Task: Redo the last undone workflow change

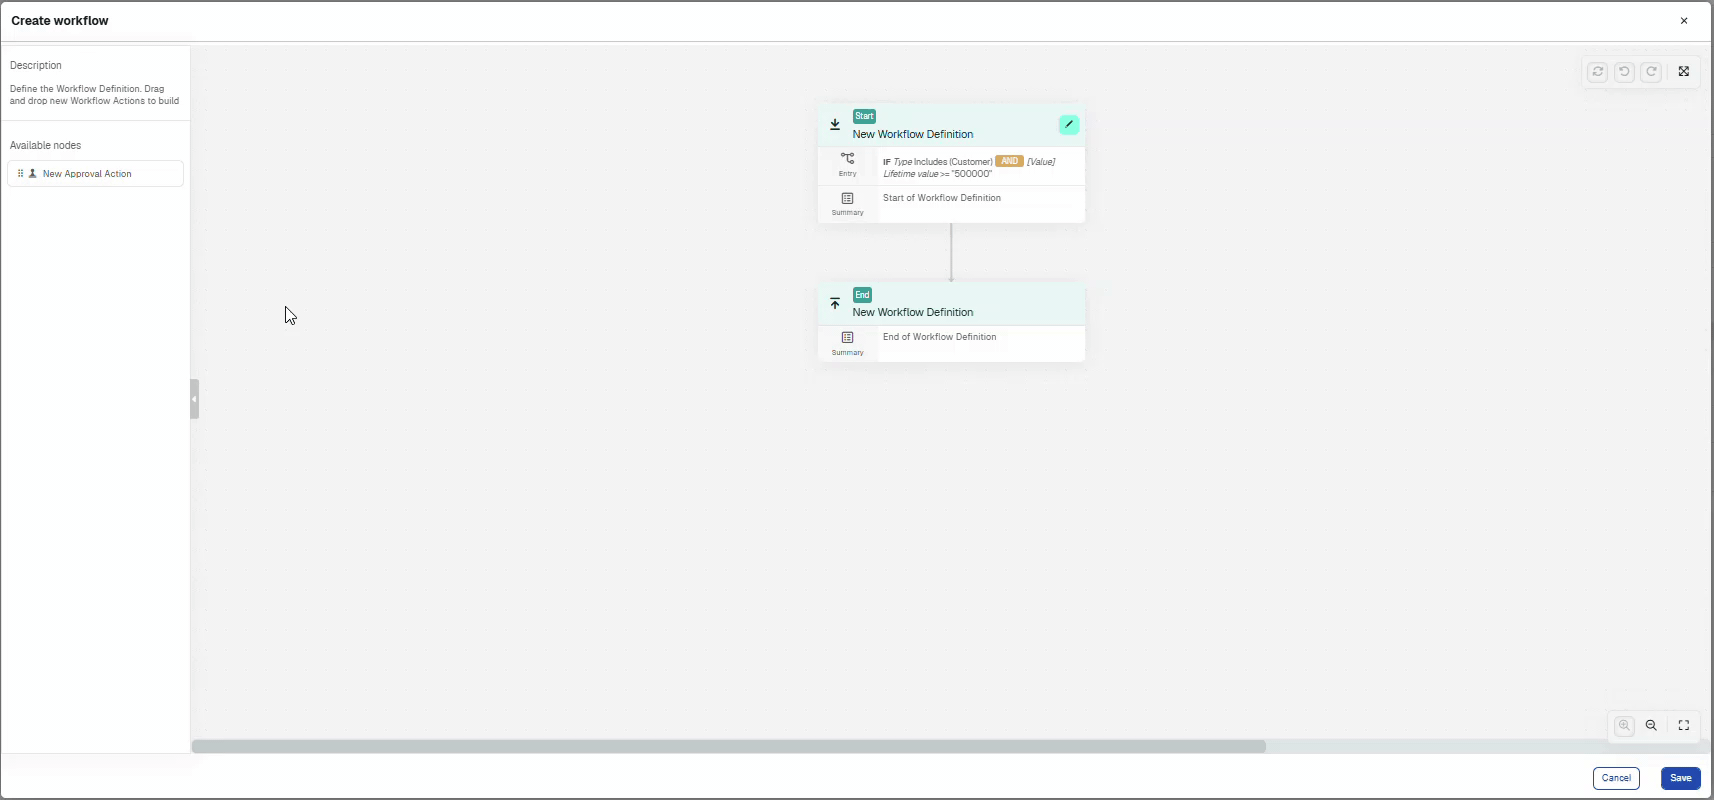Action: pos(1652,72)
